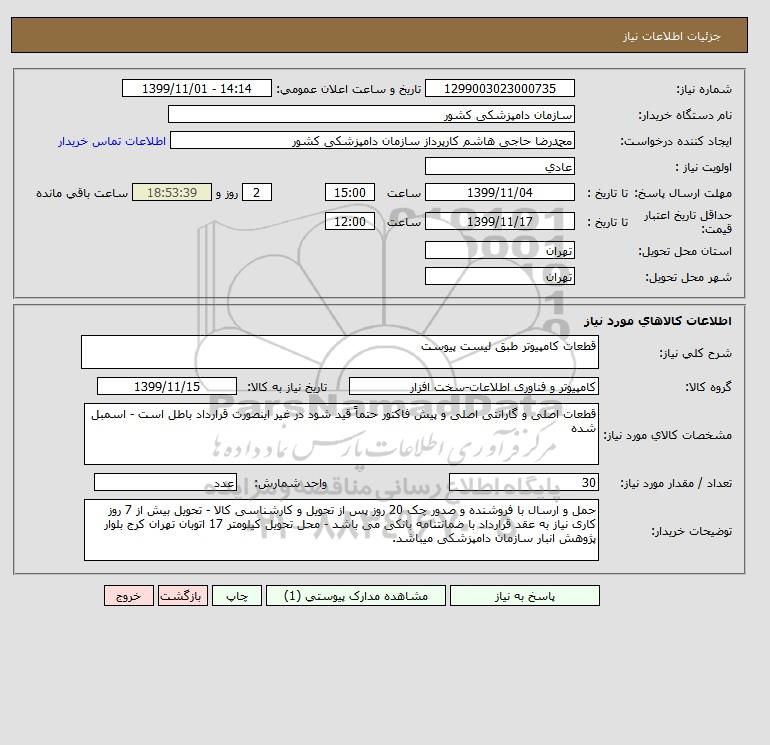770x745 pixels.
Task: Click the price validity date 1399/11/17
Action: coord(499,221)
